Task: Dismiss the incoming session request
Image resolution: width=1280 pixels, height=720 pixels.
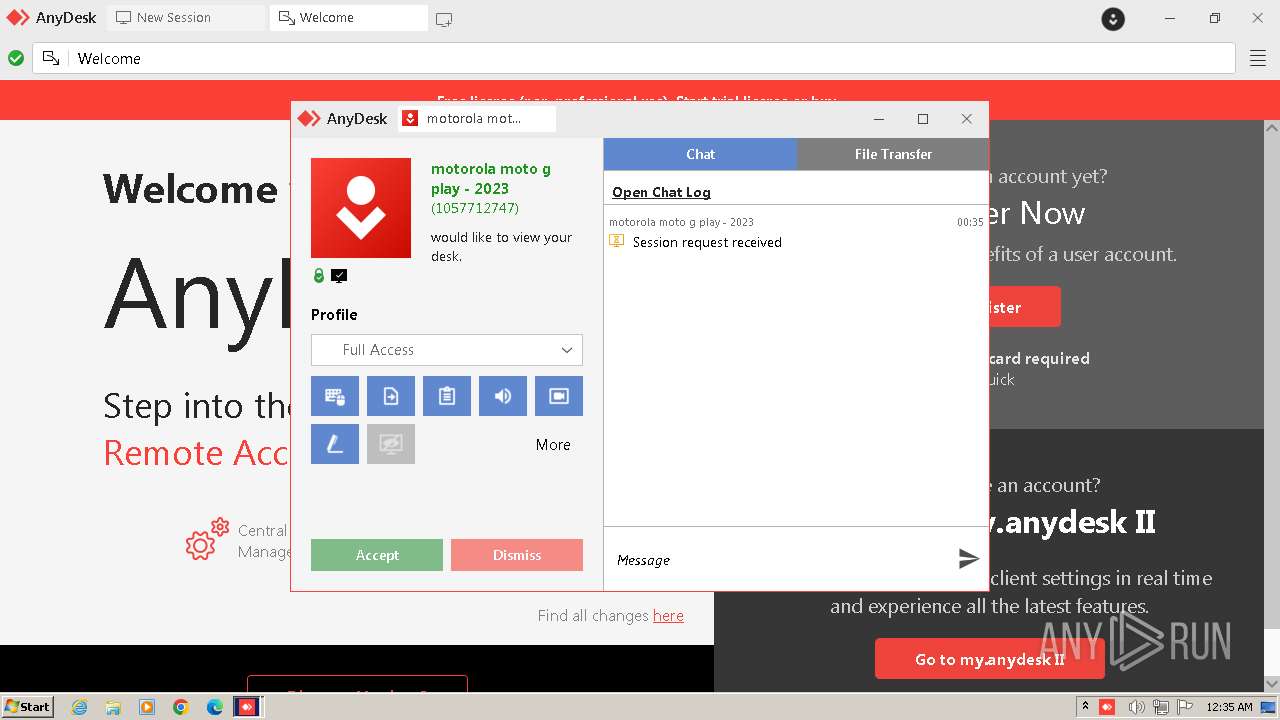Action: pos(517,555)
